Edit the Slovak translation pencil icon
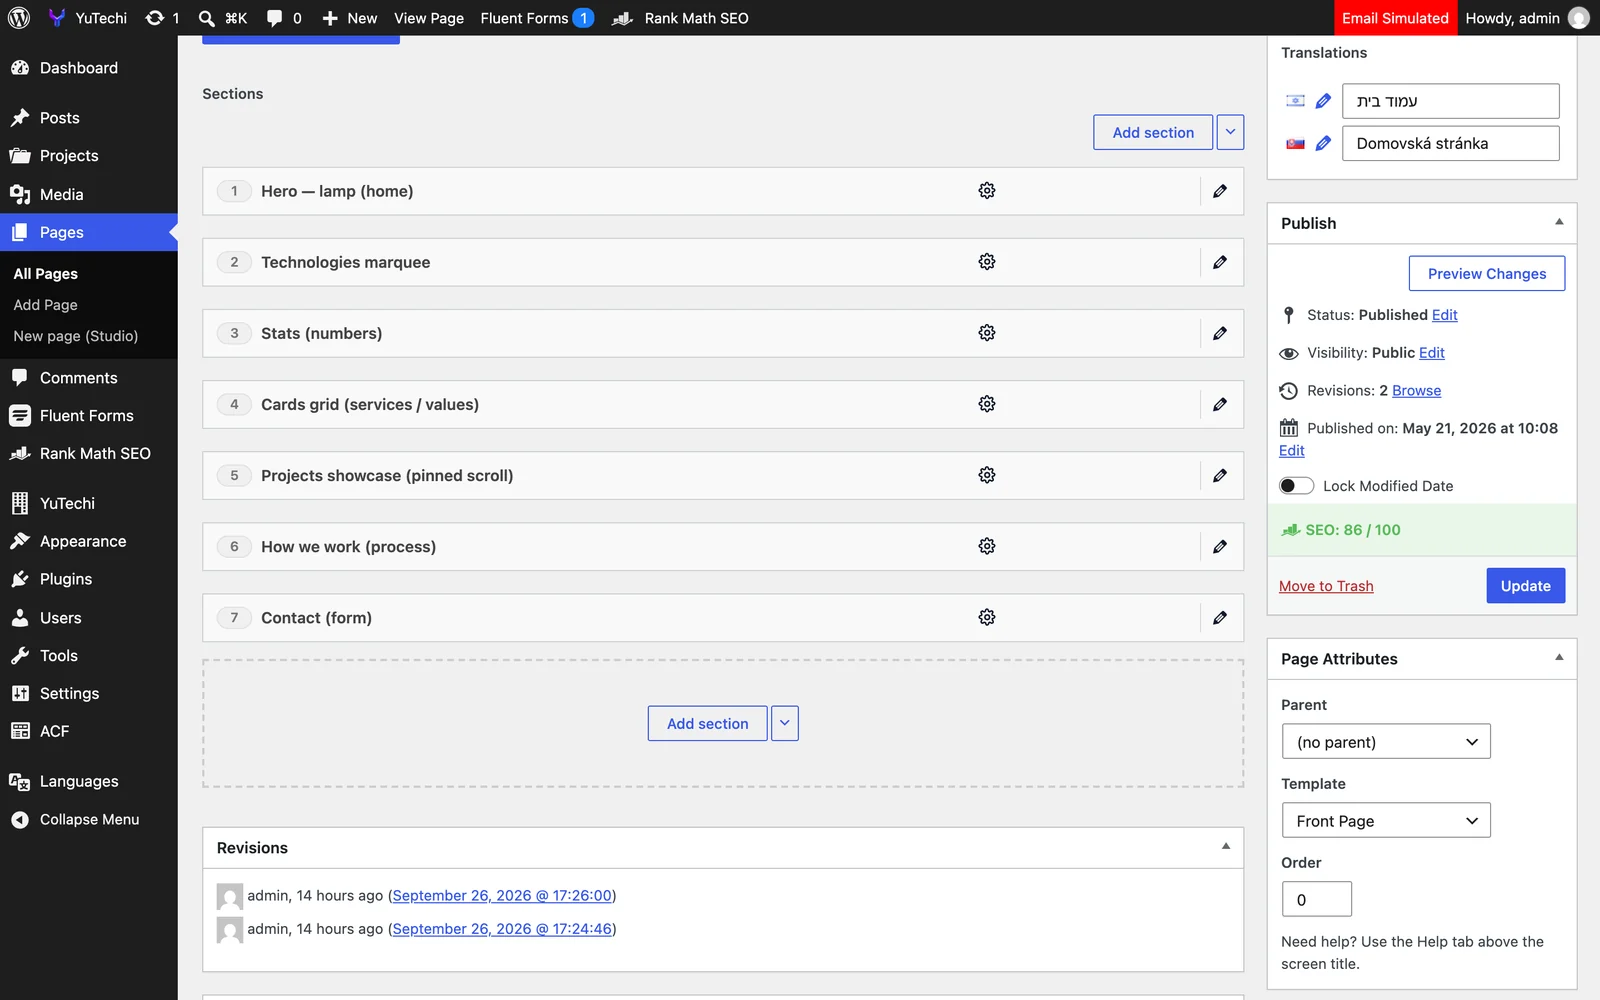This screenshot has height=1000, width=1600. click(x=1323, y=143)
